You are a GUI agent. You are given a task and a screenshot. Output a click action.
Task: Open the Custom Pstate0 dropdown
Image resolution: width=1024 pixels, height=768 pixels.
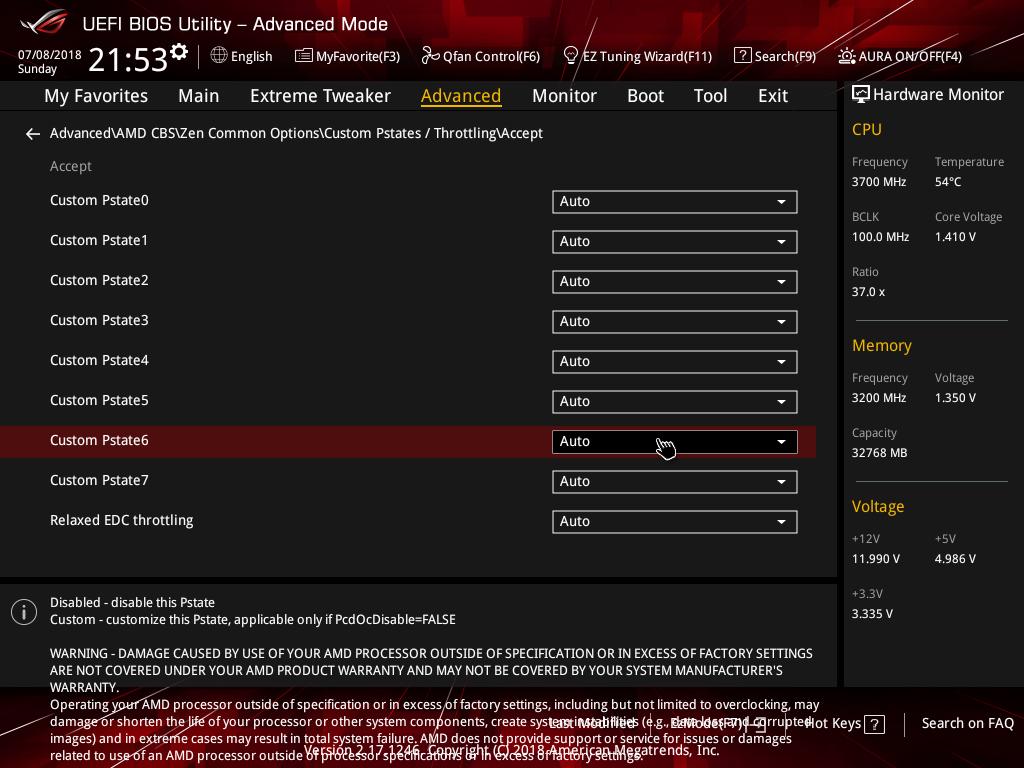(x=675, y=202)
